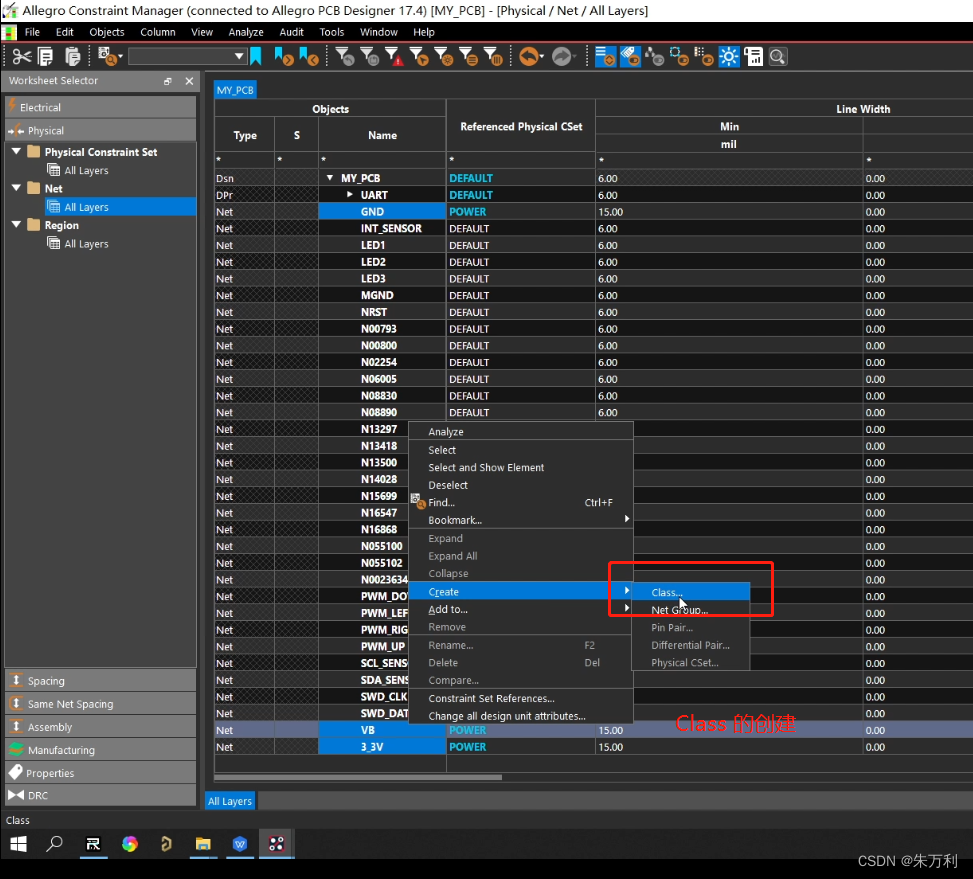
Task: Undock the Worksheet Selector panel
Action: [x=168, y=81]
